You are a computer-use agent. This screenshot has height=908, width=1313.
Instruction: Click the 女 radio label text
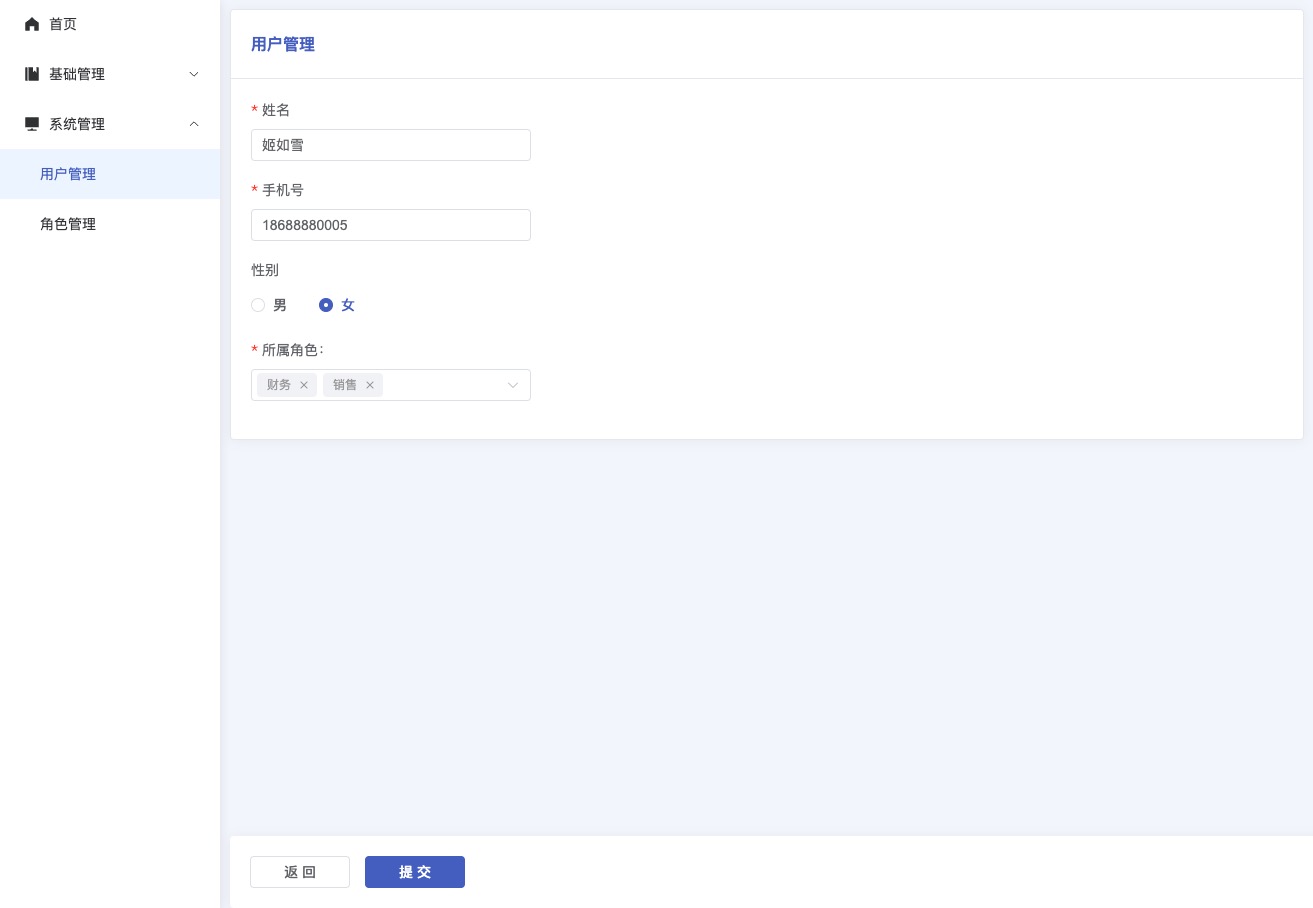point(348,305)
